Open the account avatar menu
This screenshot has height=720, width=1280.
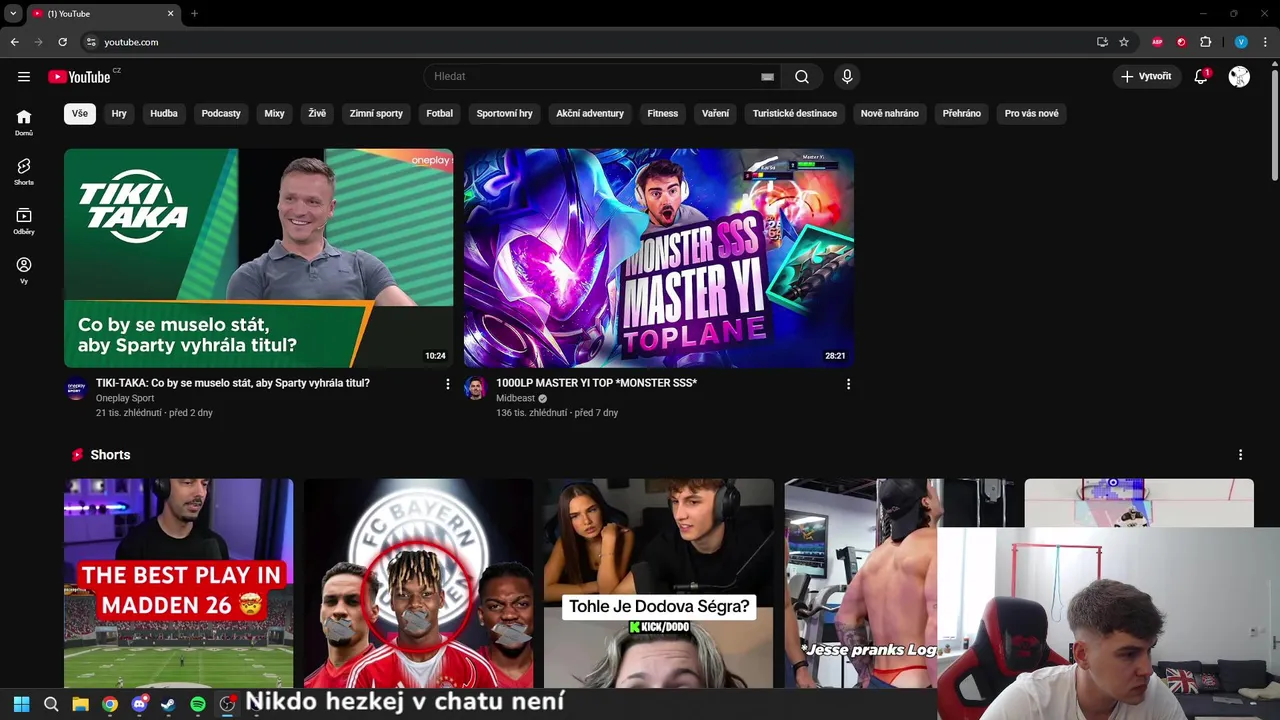(x=1239, y=77)
